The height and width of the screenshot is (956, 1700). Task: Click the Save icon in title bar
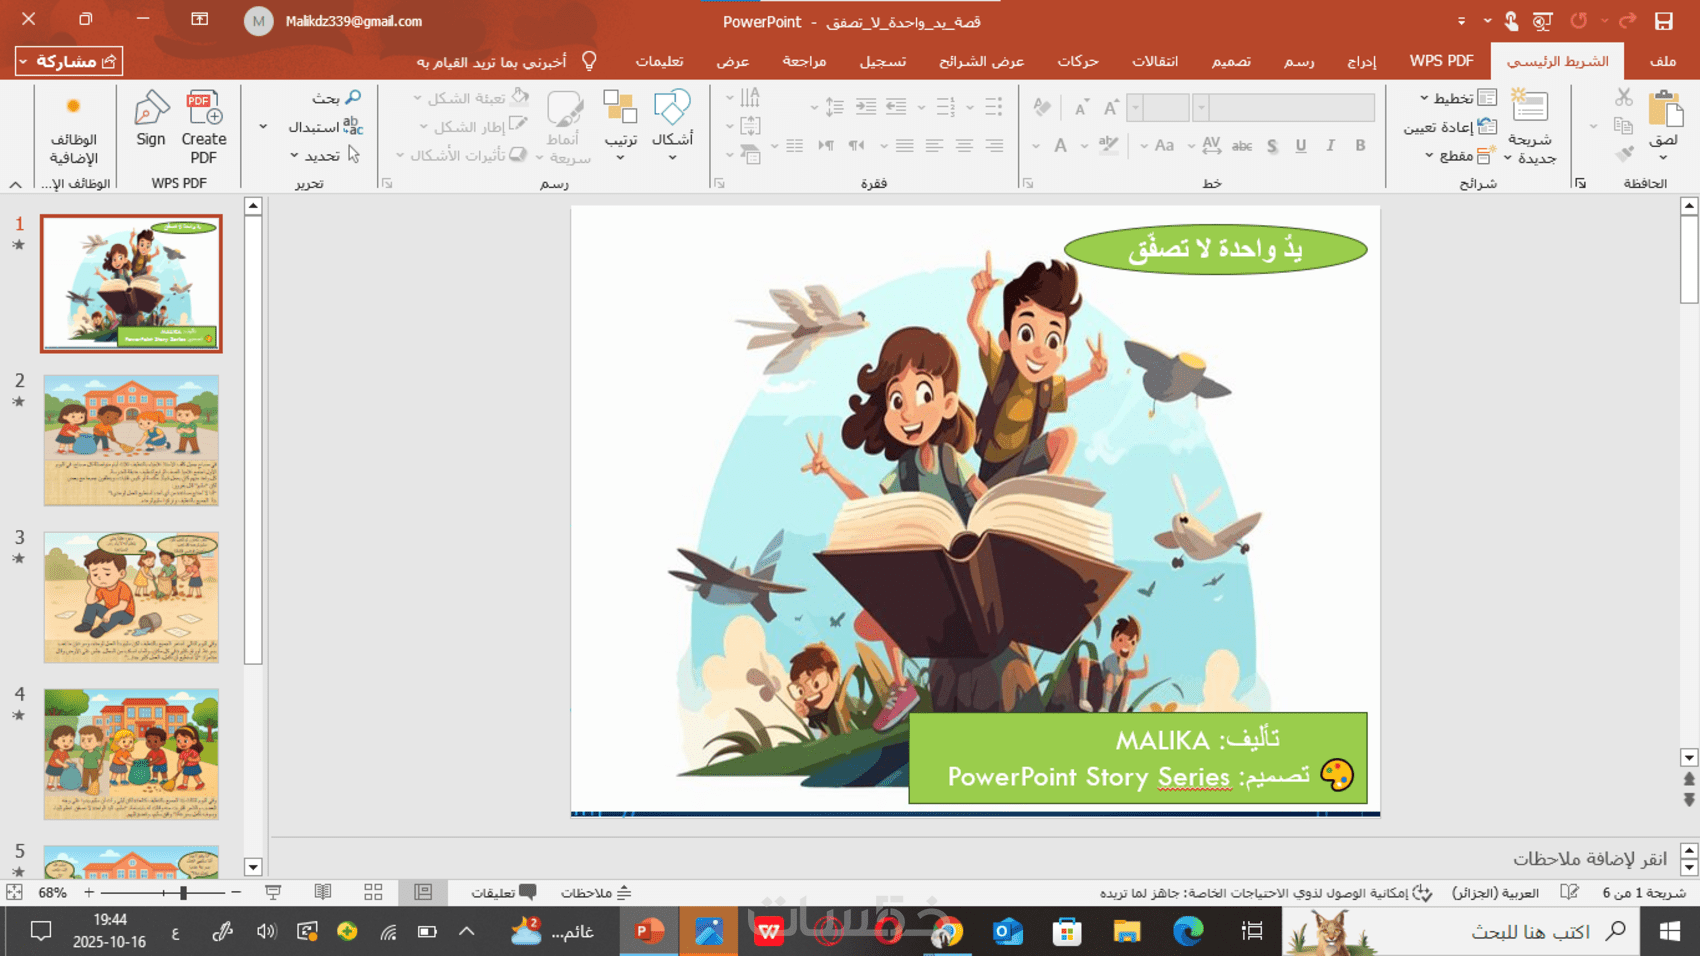(x=1664, y=21)
